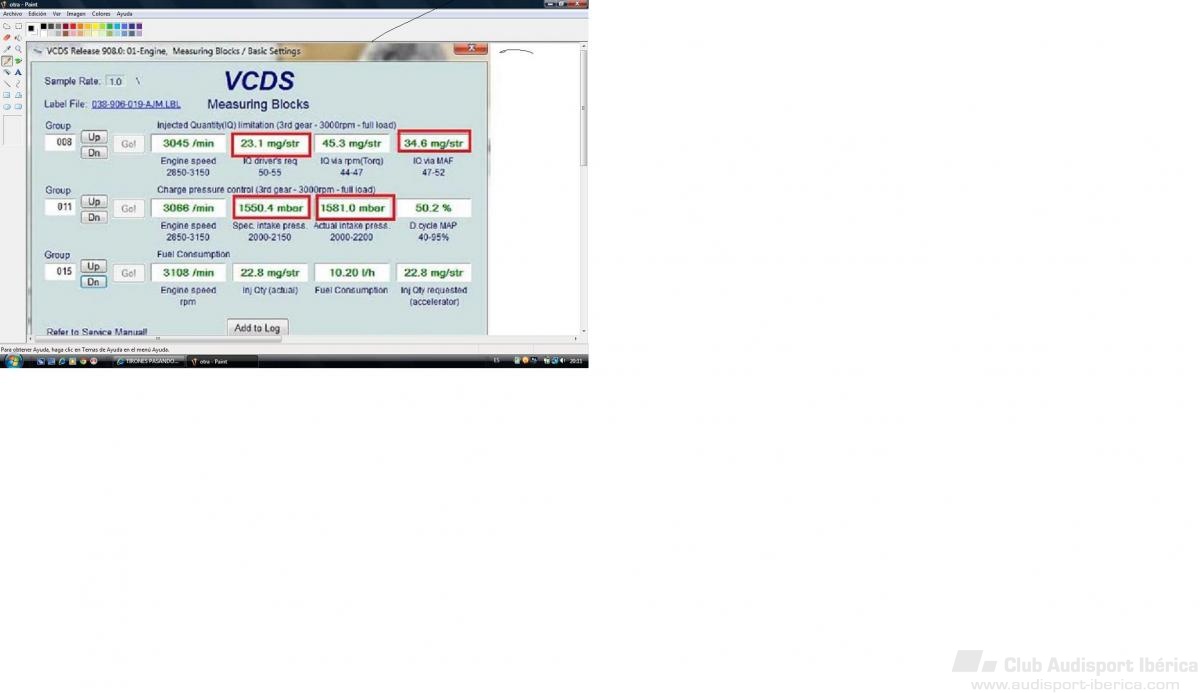
Task: Click the Add to Log button
Action: pos(258,328)
